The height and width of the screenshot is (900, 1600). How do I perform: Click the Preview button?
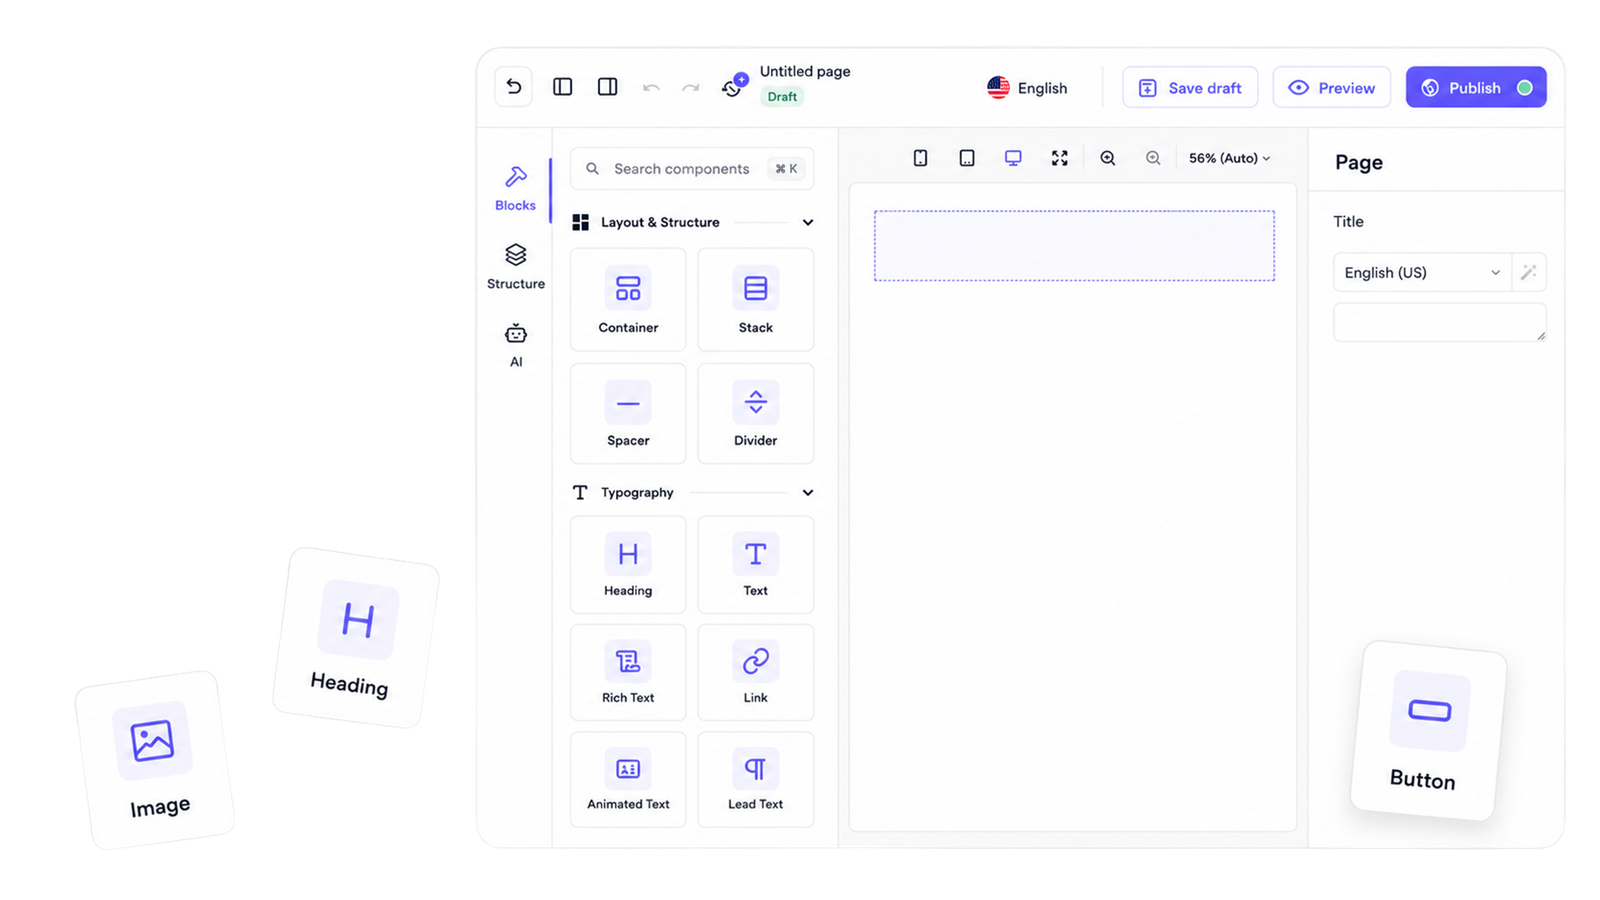coord(1332,88)
